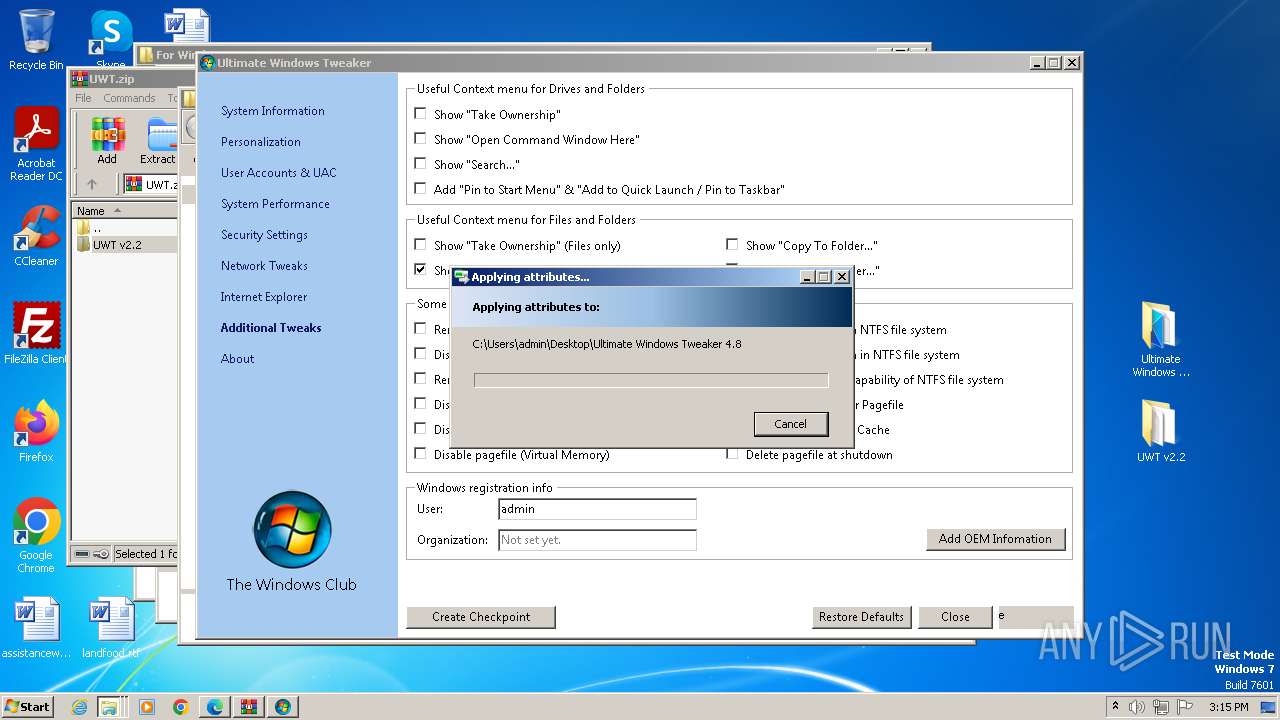Go to the Personalization section
This screenshot has width=1280, height=720.
point(260,142)
